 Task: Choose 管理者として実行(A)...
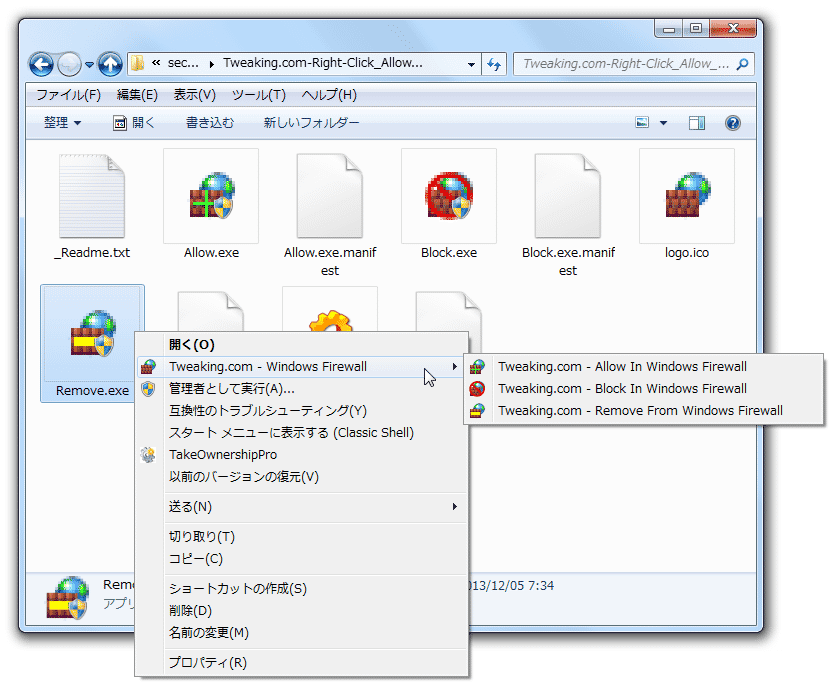click(x=301, y=389)
